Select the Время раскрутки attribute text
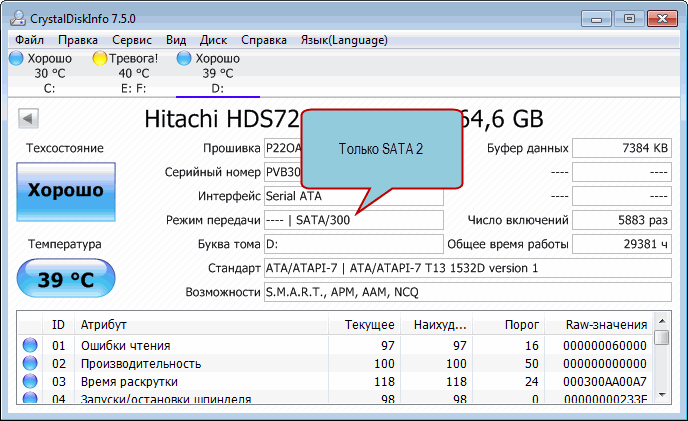 pyautogui.click(x=129, y=382)
